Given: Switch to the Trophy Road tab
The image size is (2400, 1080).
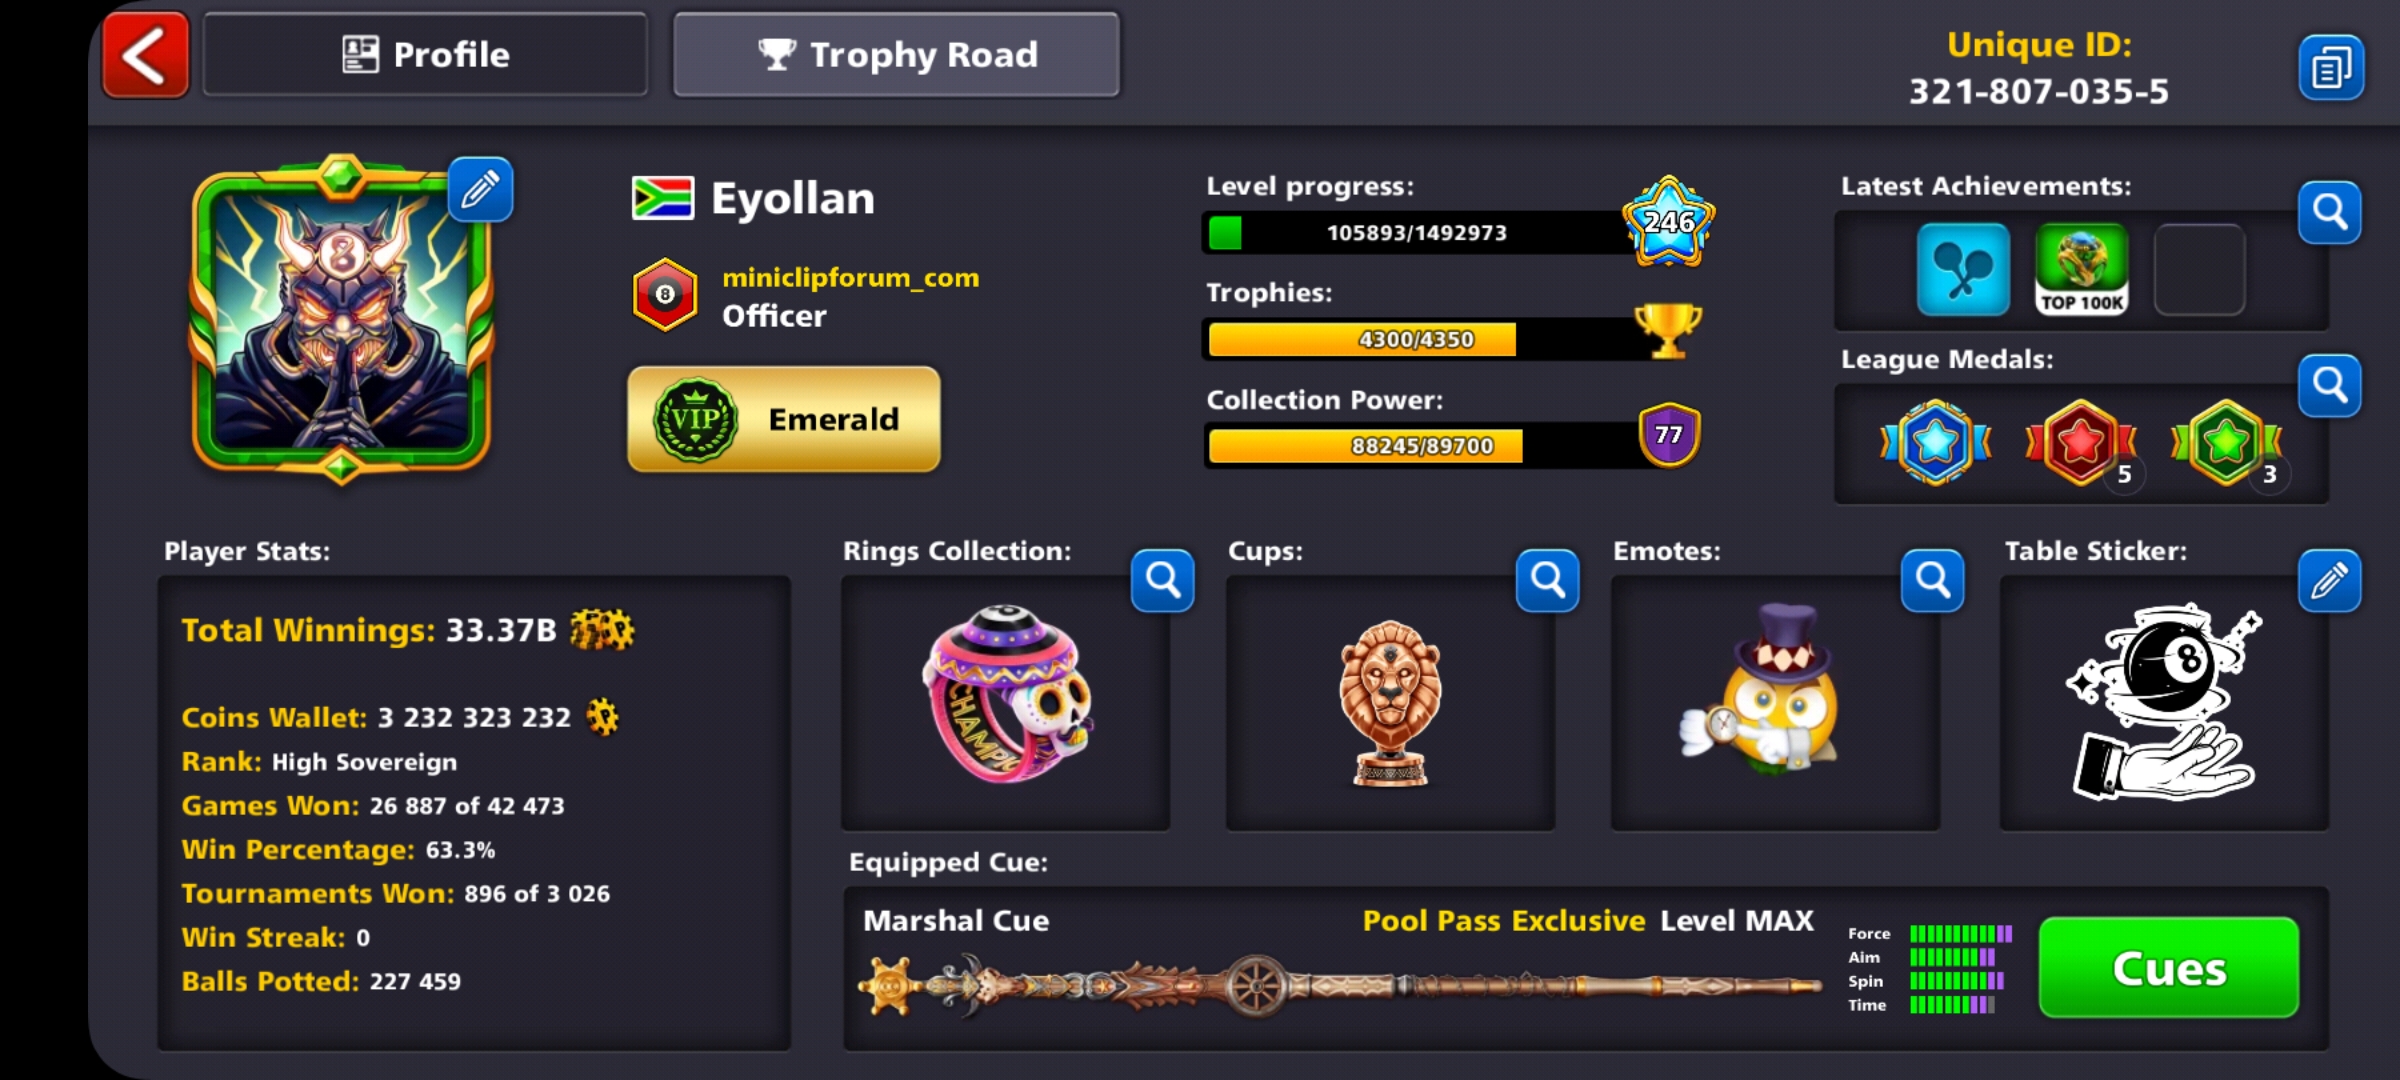Looking at the screenshot, I should point(897,55).
